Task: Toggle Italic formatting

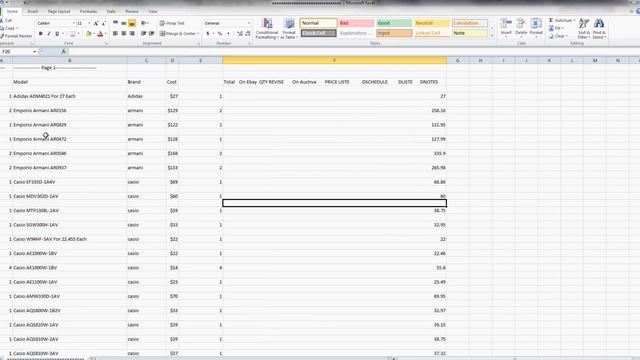Action: 49,33
